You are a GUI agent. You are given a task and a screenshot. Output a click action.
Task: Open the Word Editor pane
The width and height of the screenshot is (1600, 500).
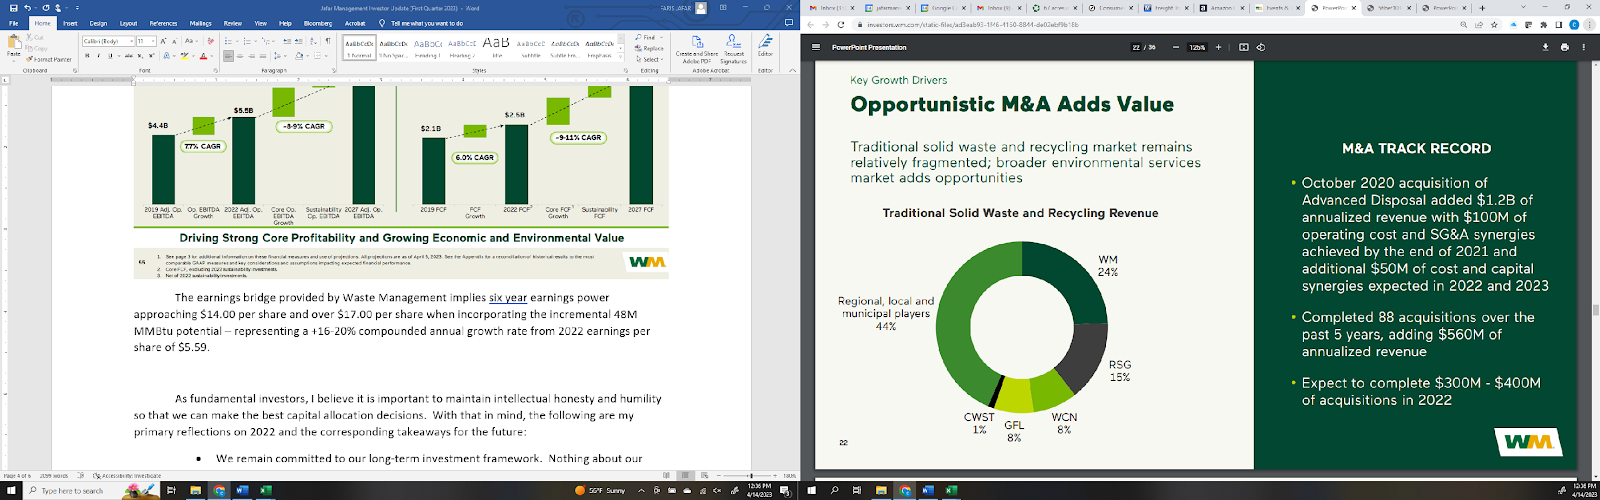765,46
